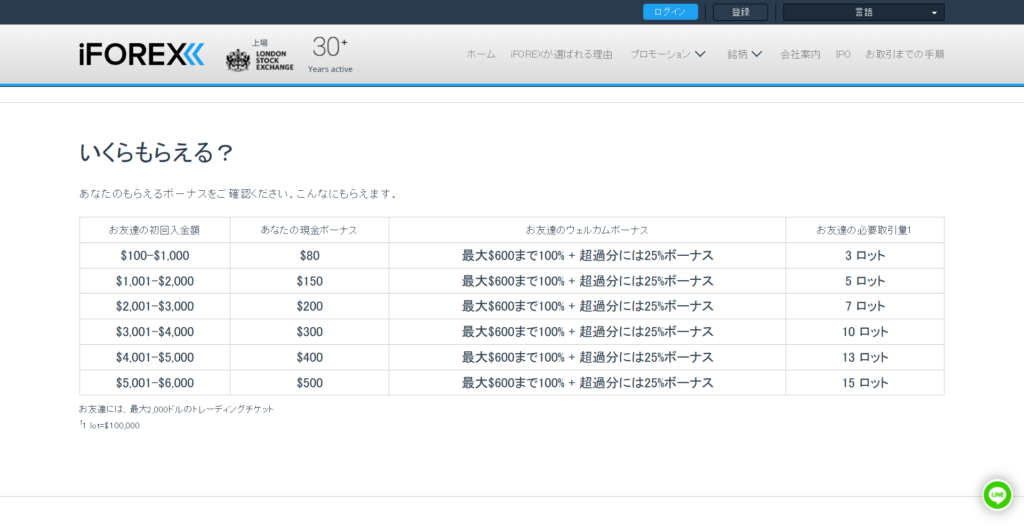Select the $80 bonus cell
Viewport: 1024px width, 527px height.
click(310, 255)
